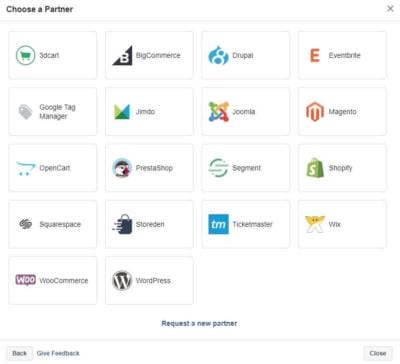Dismiss the dialog with the X icon
This screenshot has height=364, width=400.
tap(390, 9)
